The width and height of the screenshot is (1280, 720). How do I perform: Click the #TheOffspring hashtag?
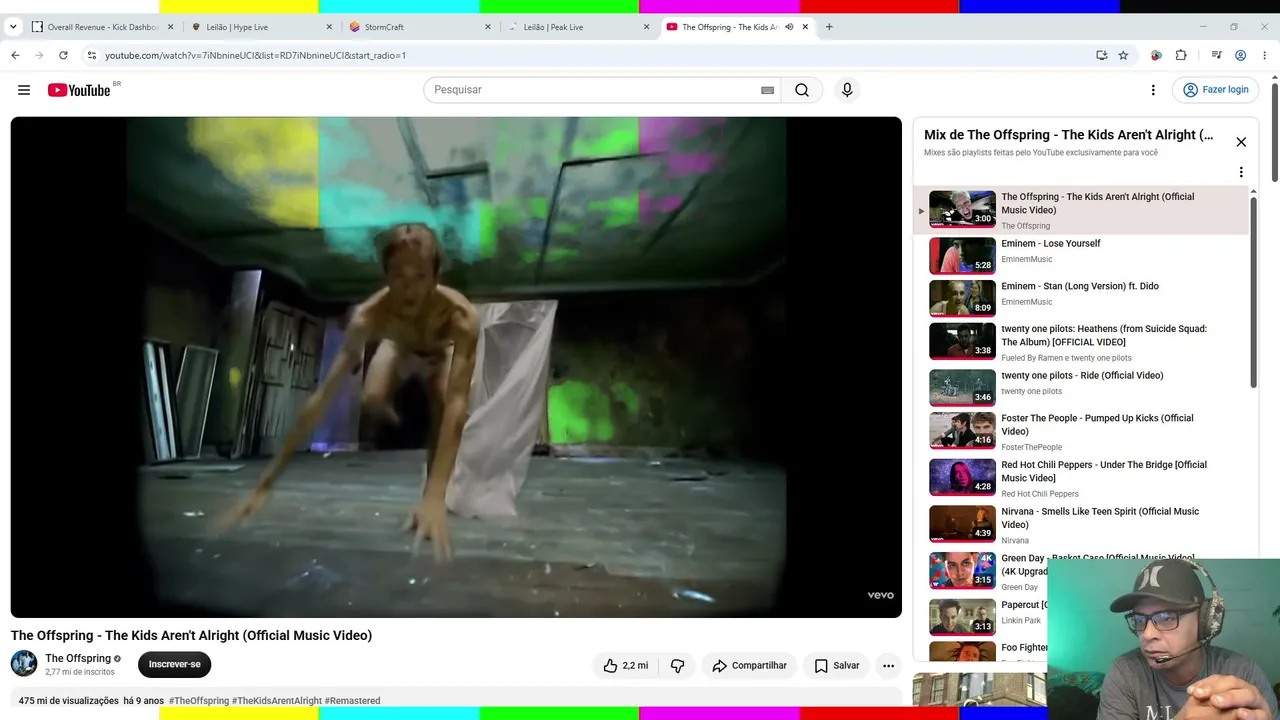tap(199, 701)
